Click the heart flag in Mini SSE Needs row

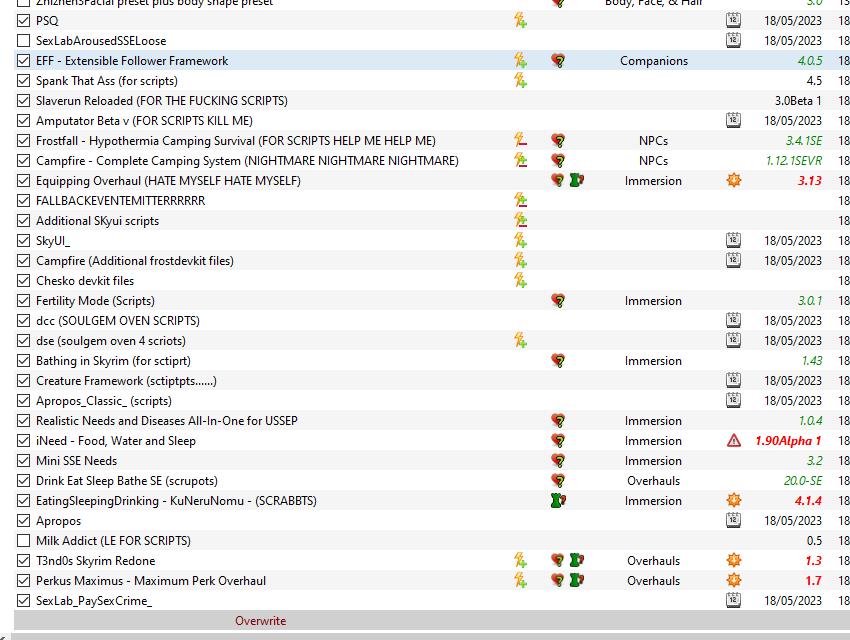[x=558, y=461]
